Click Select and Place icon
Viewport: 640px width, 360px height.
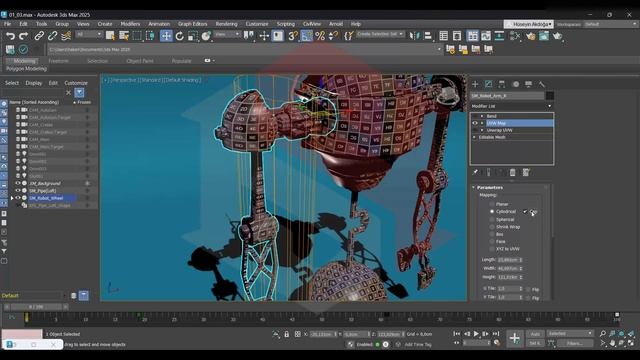tap(206, 36)
